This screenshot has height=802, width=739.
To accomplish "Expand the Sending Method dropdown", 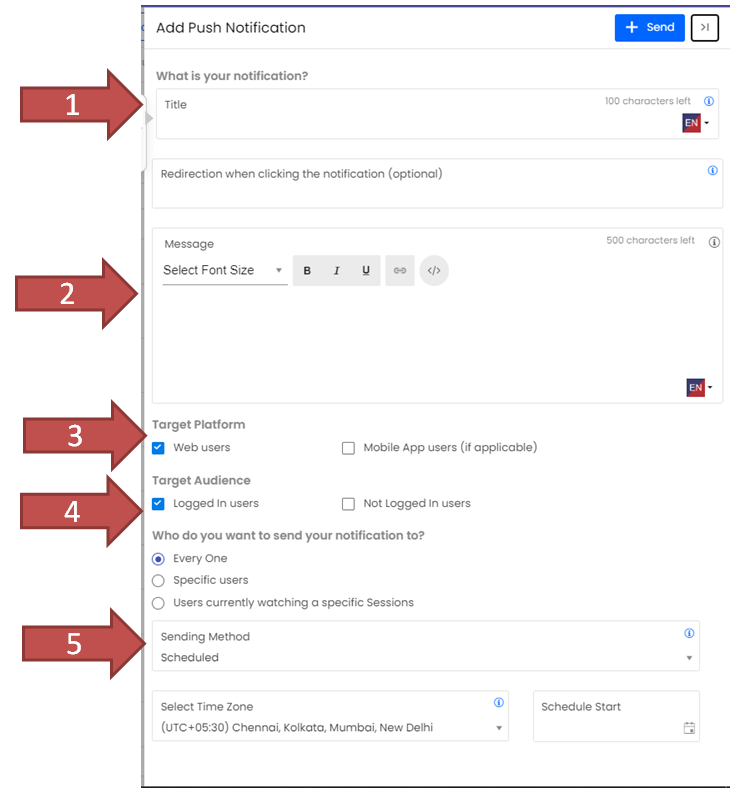I will tap(425, 658).
